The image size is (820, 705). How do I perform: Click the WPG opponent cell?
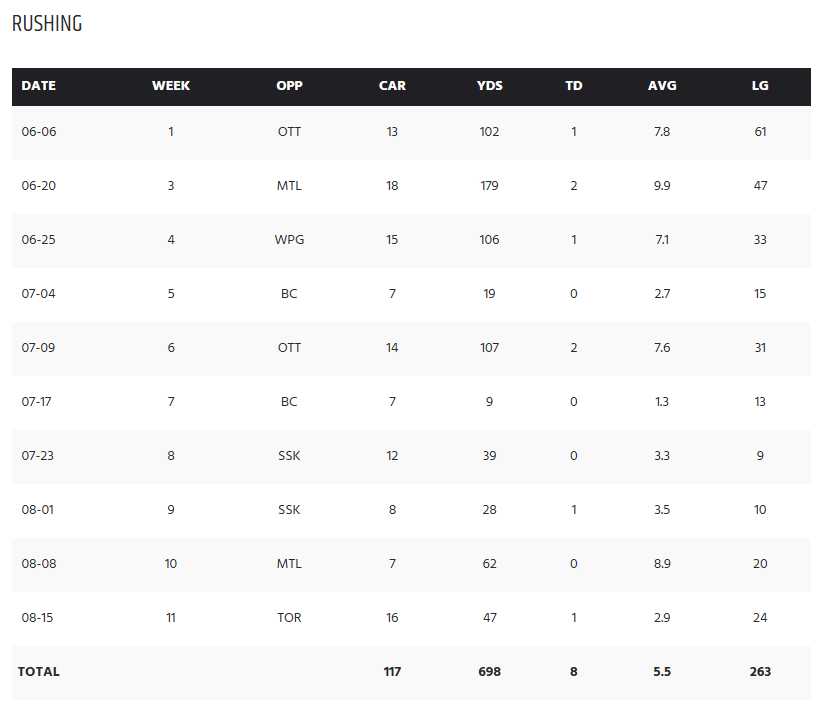(x=289, y=240)
